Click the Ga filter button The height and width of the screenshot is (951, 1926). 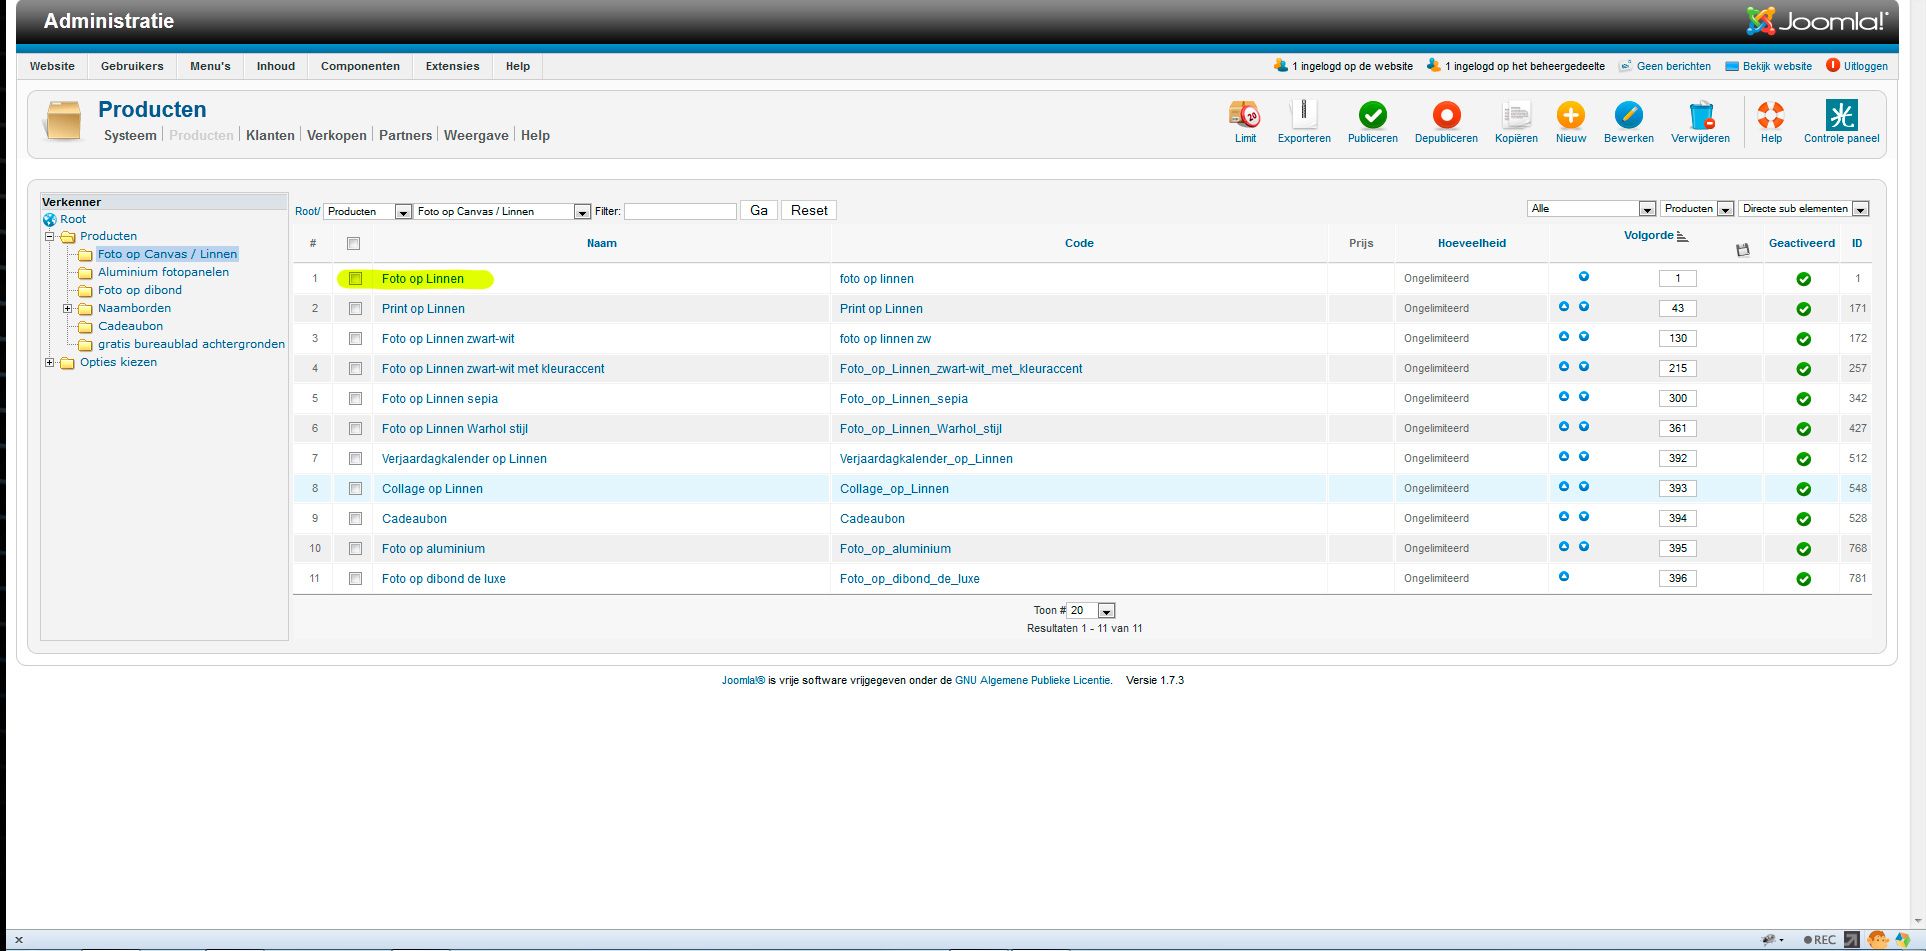[x=759, y=211]
